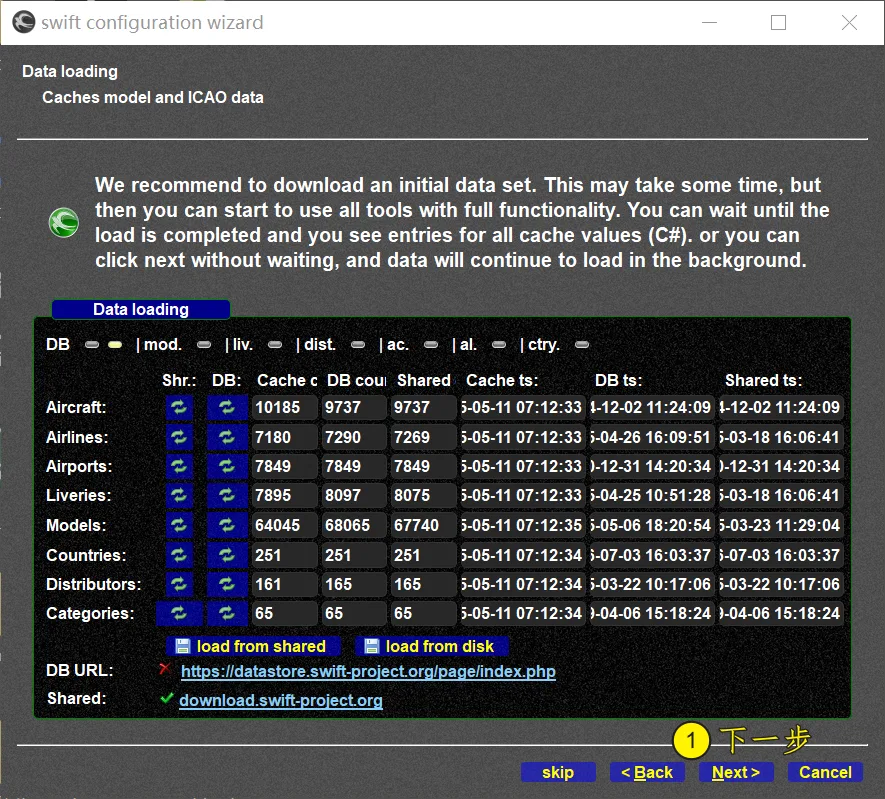Viewport: 885px width, 799px height.
Task: Reload Airports data from shared
Action: pos(179,467)
